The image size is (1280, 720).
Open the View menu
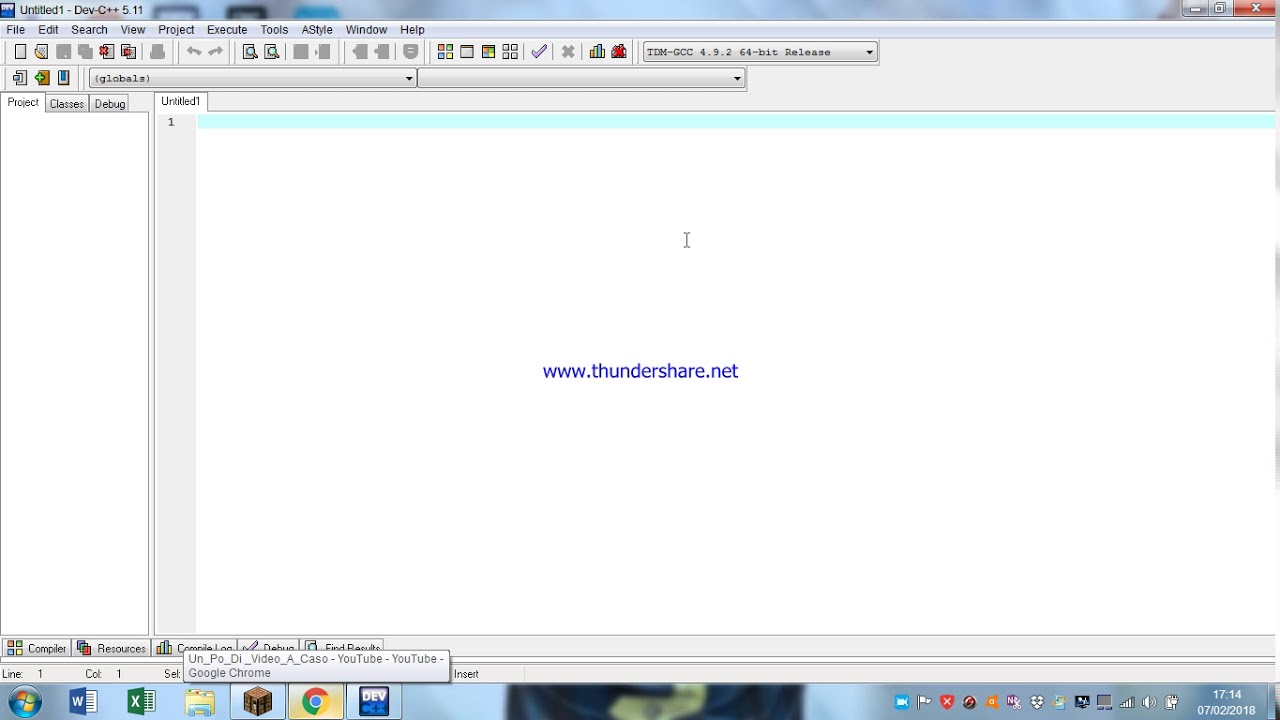click(133, 30)
